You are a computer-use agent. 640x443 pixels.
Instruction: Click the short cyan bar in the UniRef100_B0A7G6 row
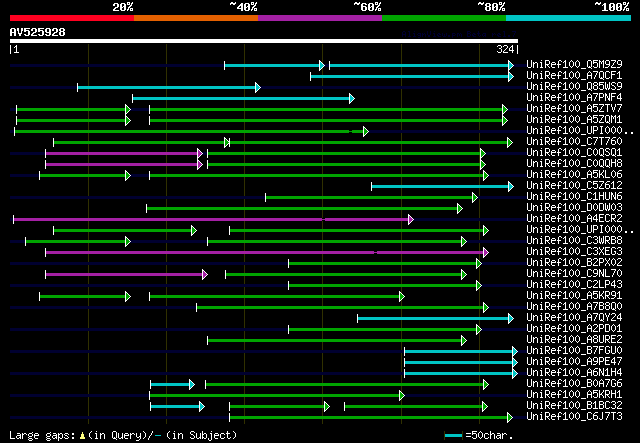(x=173, y=385)
